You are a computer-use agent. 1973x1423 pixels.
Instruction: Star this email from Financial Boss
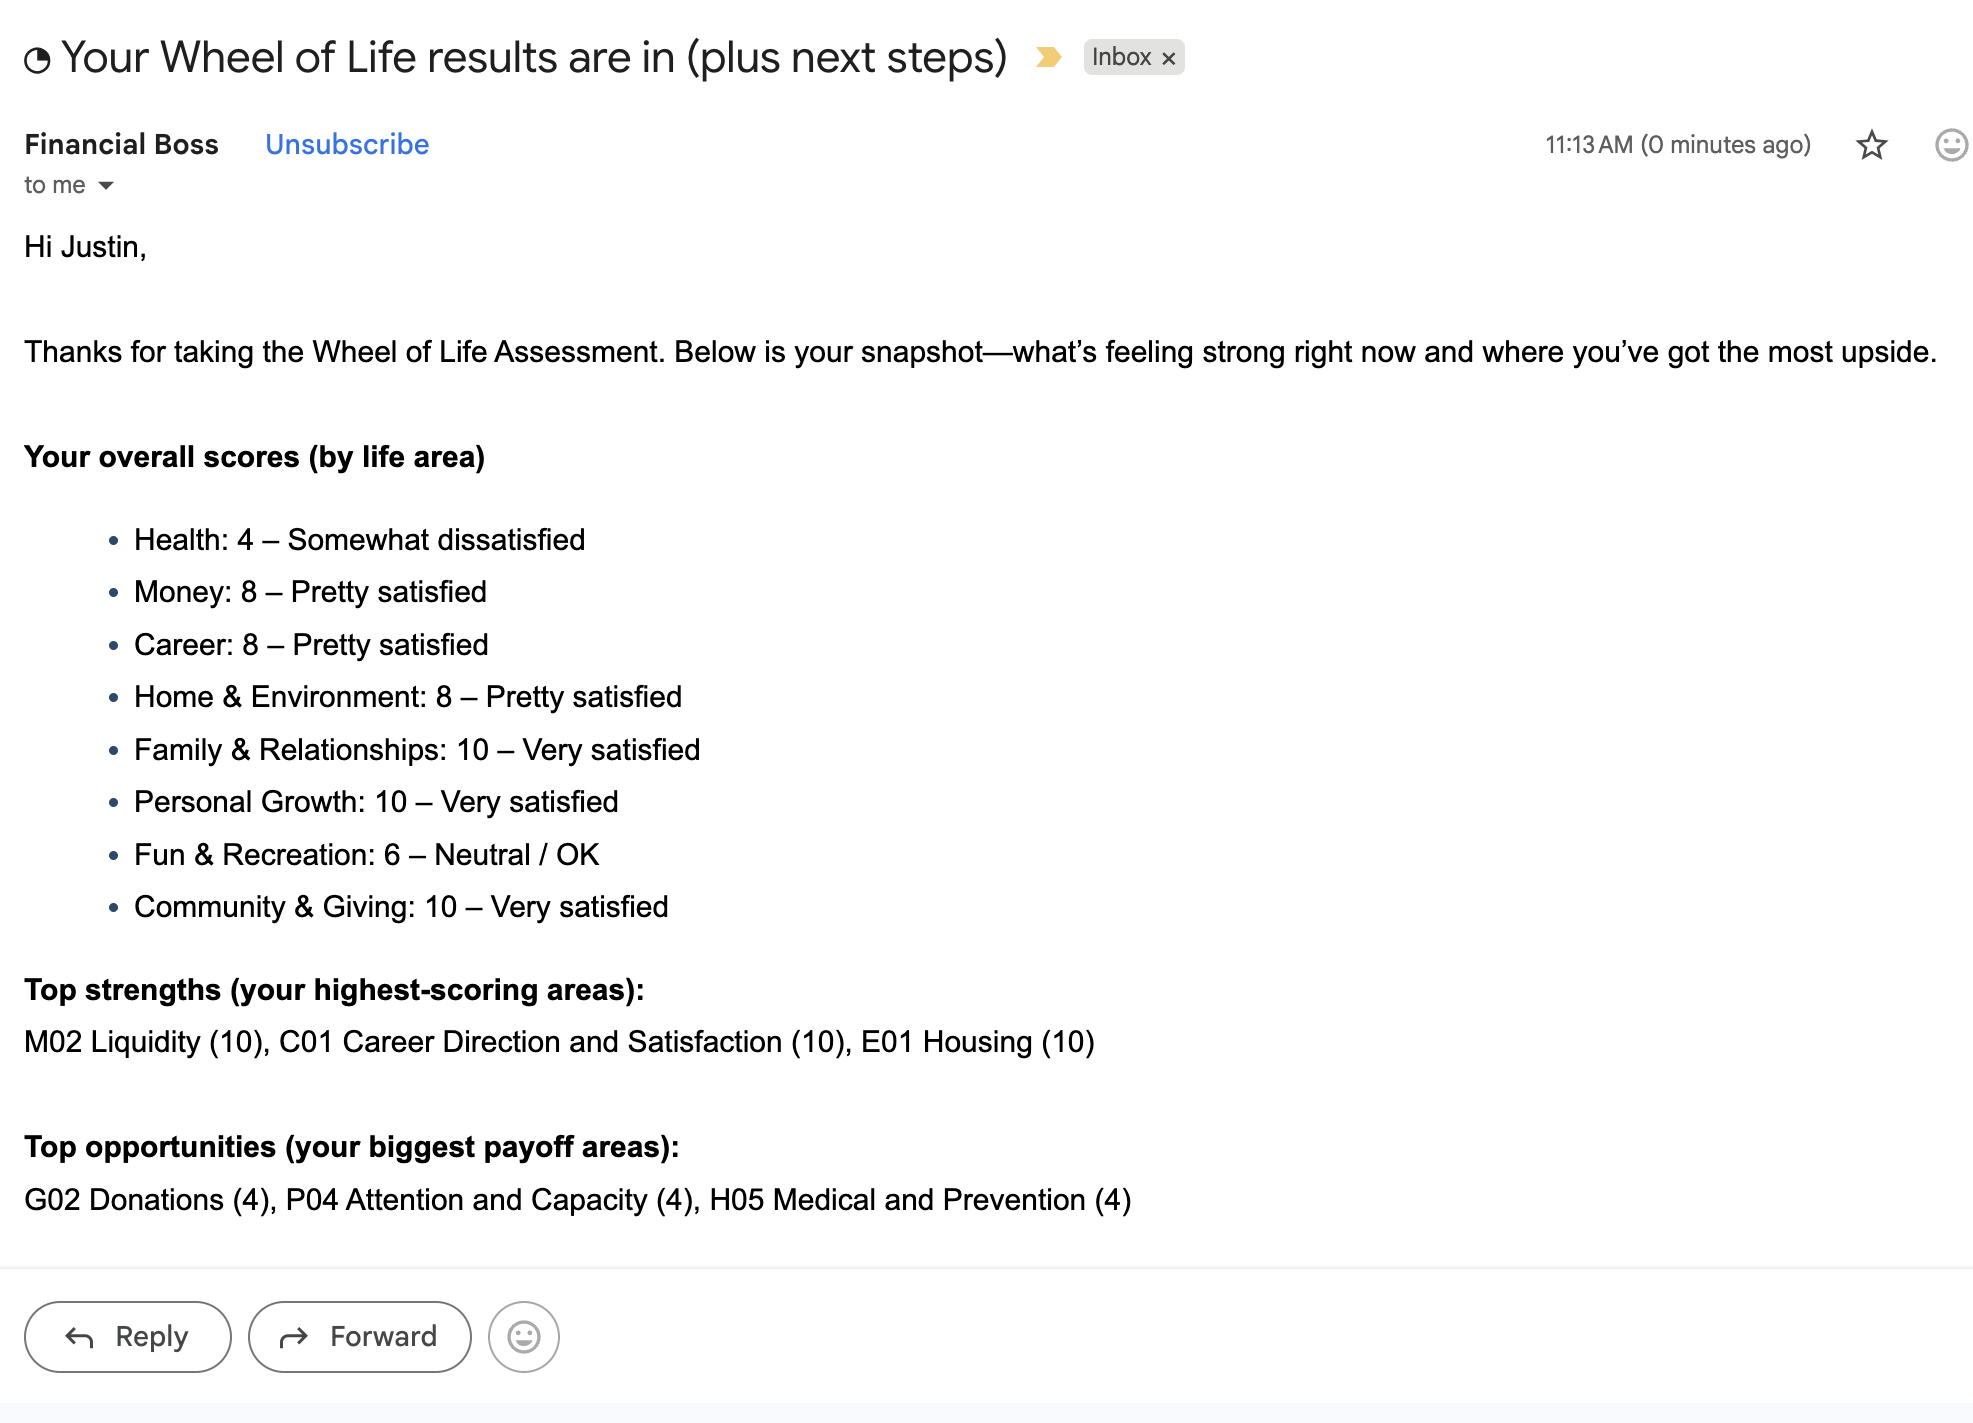point(1871,145)
